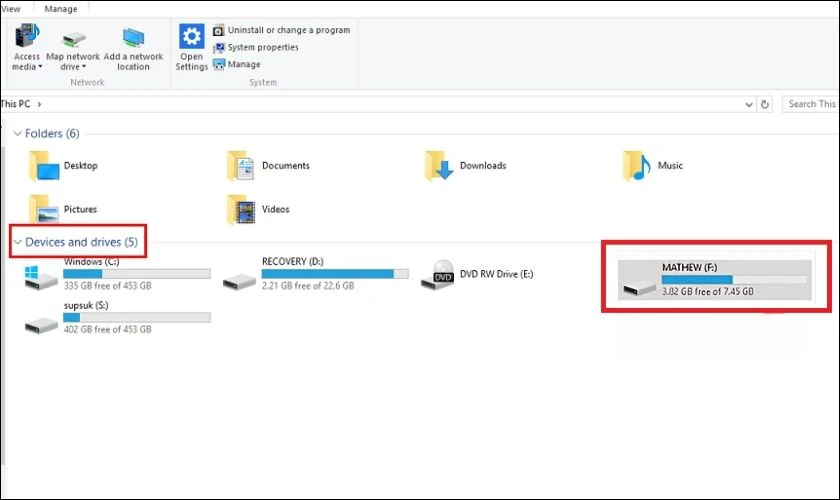840x500 pixels.
Task: Click the 'Windows (C:)' drive label
Action: [91, 262]
